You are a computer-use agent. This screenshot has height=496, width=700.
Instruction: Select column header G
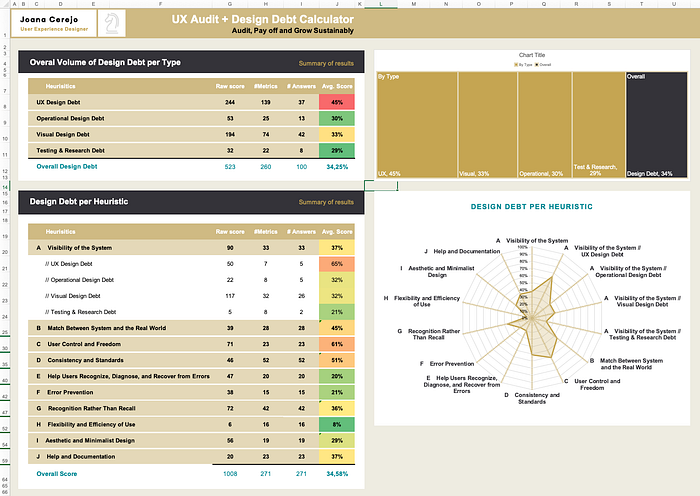[x=230, y=4]
